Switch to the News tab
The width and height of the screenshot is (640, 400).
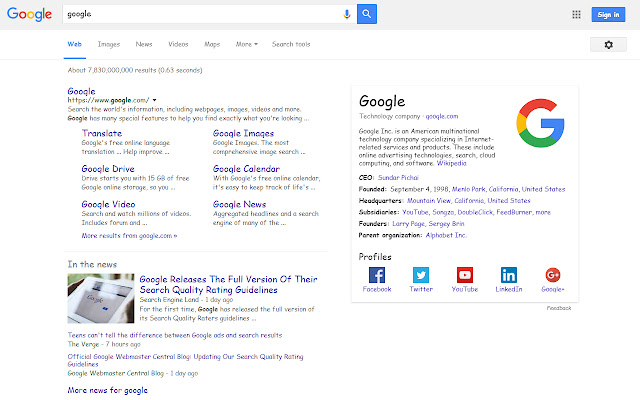click(x=144, y=44)
